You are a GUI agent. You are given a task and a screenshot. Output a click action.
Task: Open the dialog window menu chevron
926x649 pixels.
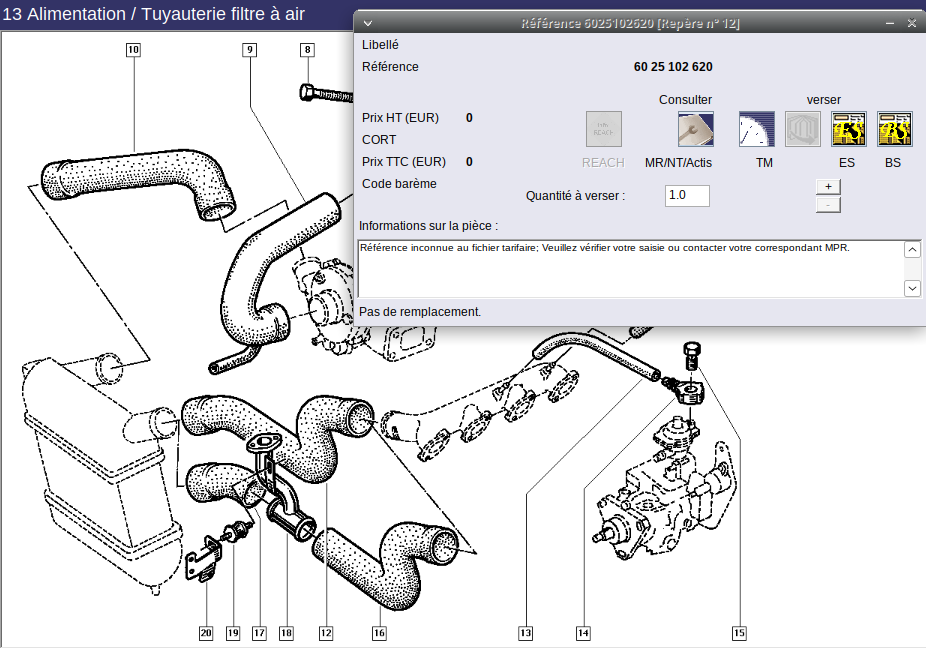(368, 23)
